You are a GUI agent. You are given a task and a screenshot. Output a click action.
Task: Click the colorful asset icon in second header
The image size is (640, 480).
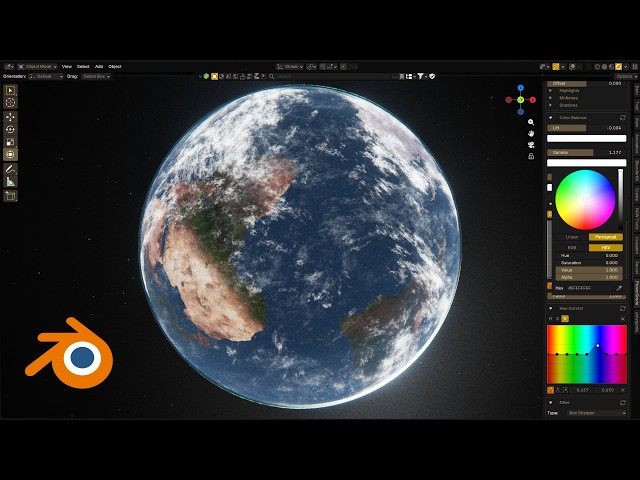pyautogui.click(x=207, y=76)
